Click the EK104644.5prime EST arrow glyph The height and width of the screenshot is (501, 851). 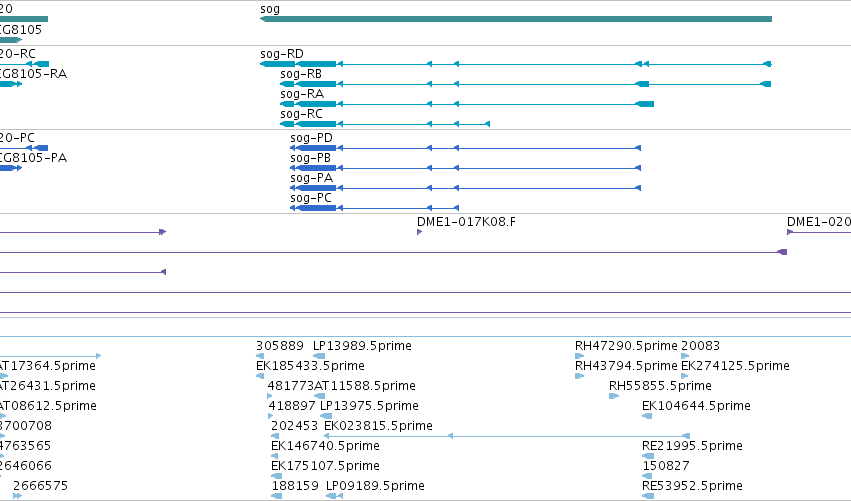coord(647,416)
